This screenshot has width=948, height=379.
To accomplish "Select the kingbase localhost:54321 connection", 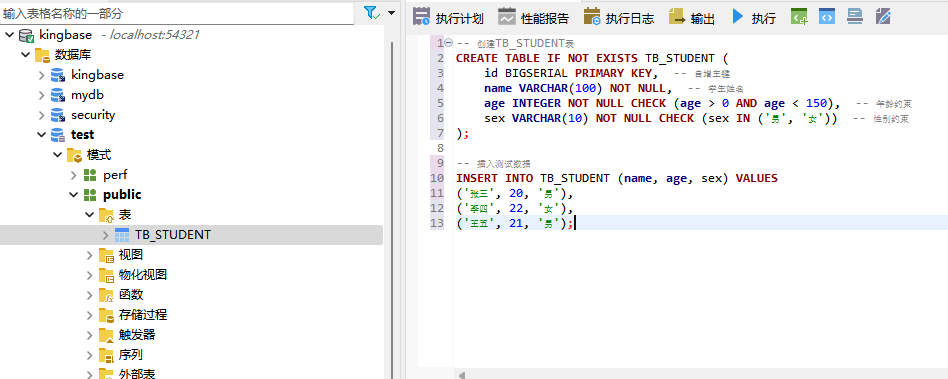I will tap(119, 35).
